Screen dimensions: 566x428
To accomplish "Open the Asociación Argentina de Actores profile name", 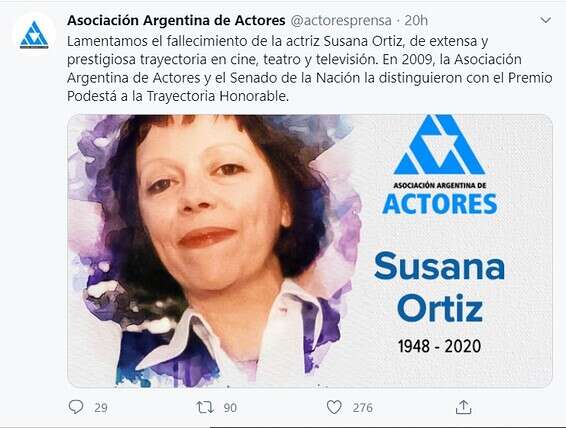I will point(176,20).
